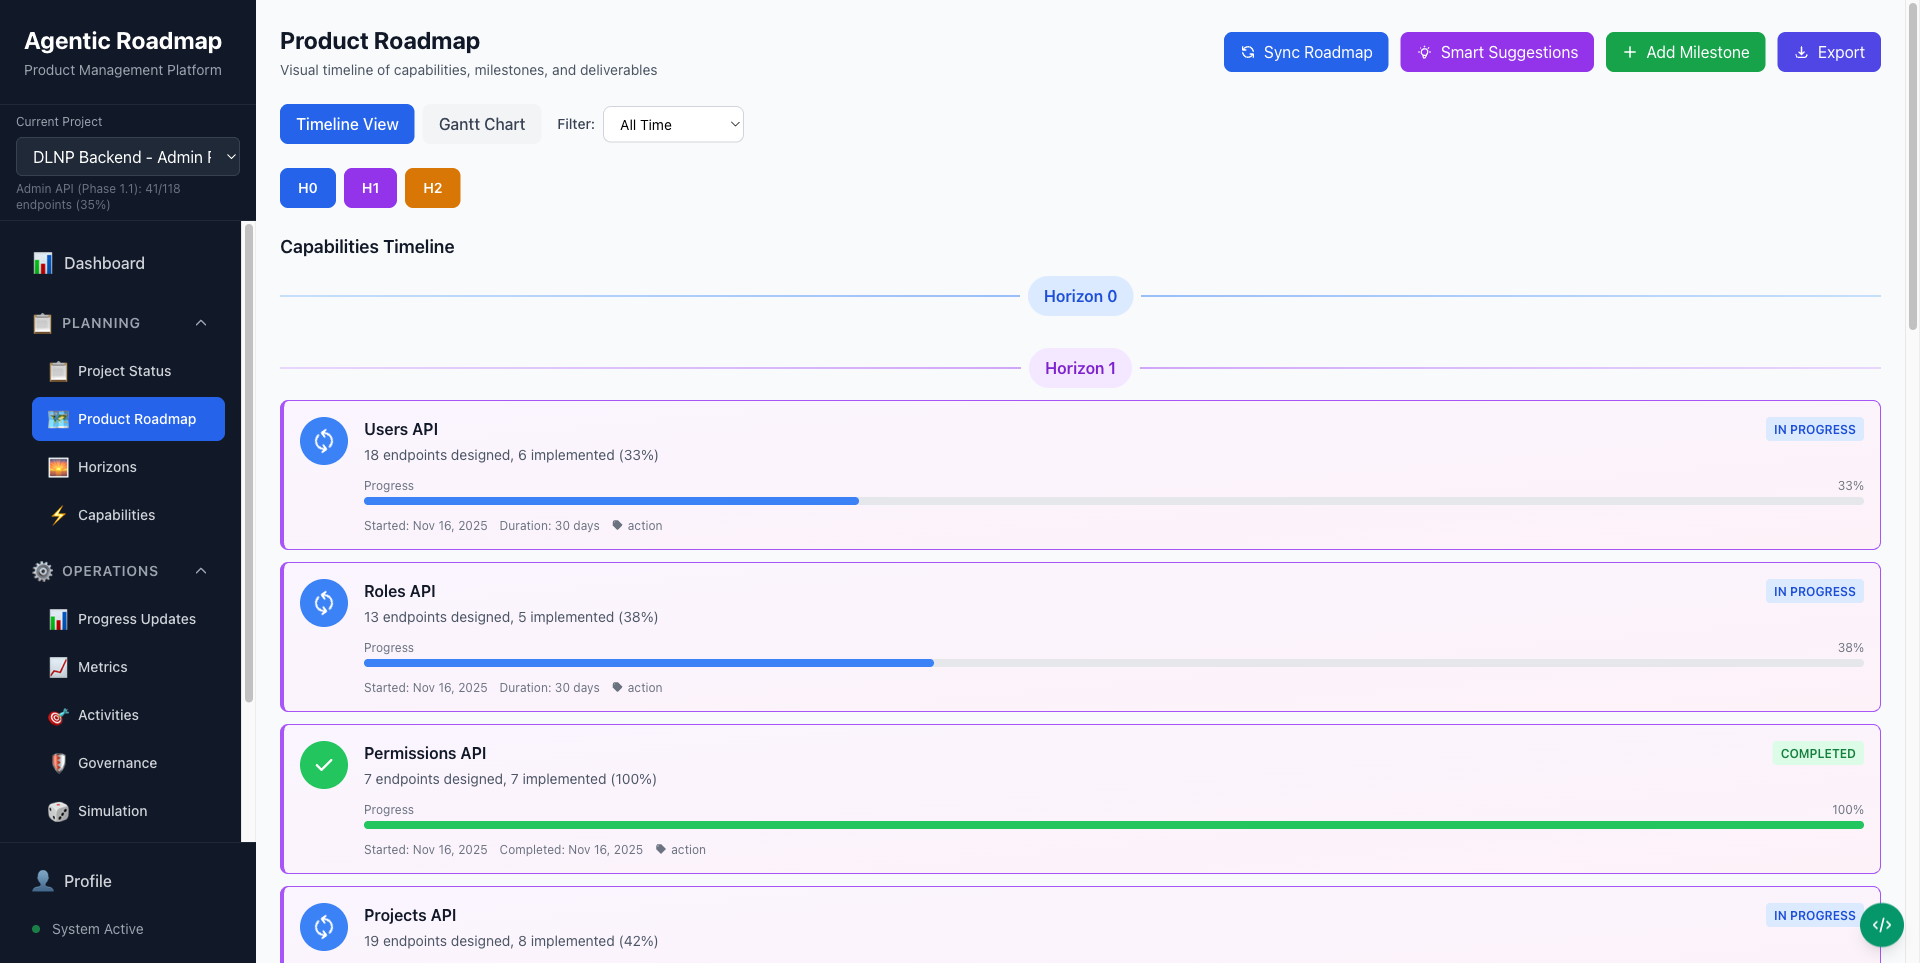Image resolution: width=1920 pixels, height=963 pixels.
Task: Click the Projects API in-progress sync icon
Action: tap(324, 927)
